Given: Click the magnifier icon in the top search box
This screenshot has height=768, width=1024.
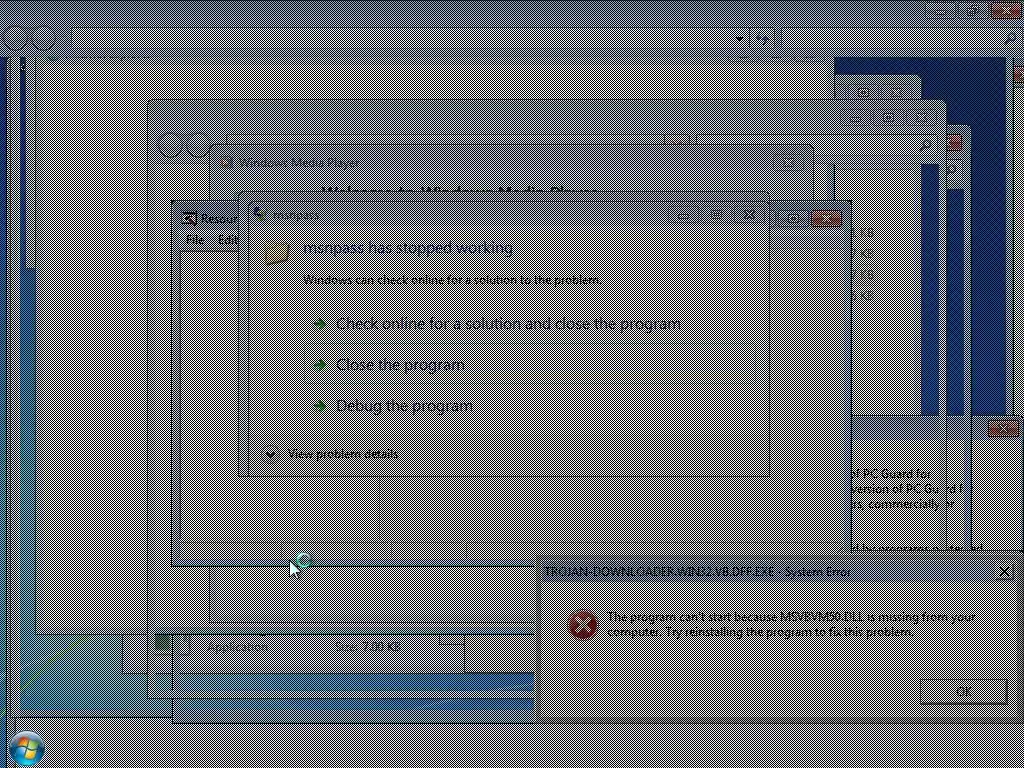Looking at the screenshot, I should (x=1010, y=39).
